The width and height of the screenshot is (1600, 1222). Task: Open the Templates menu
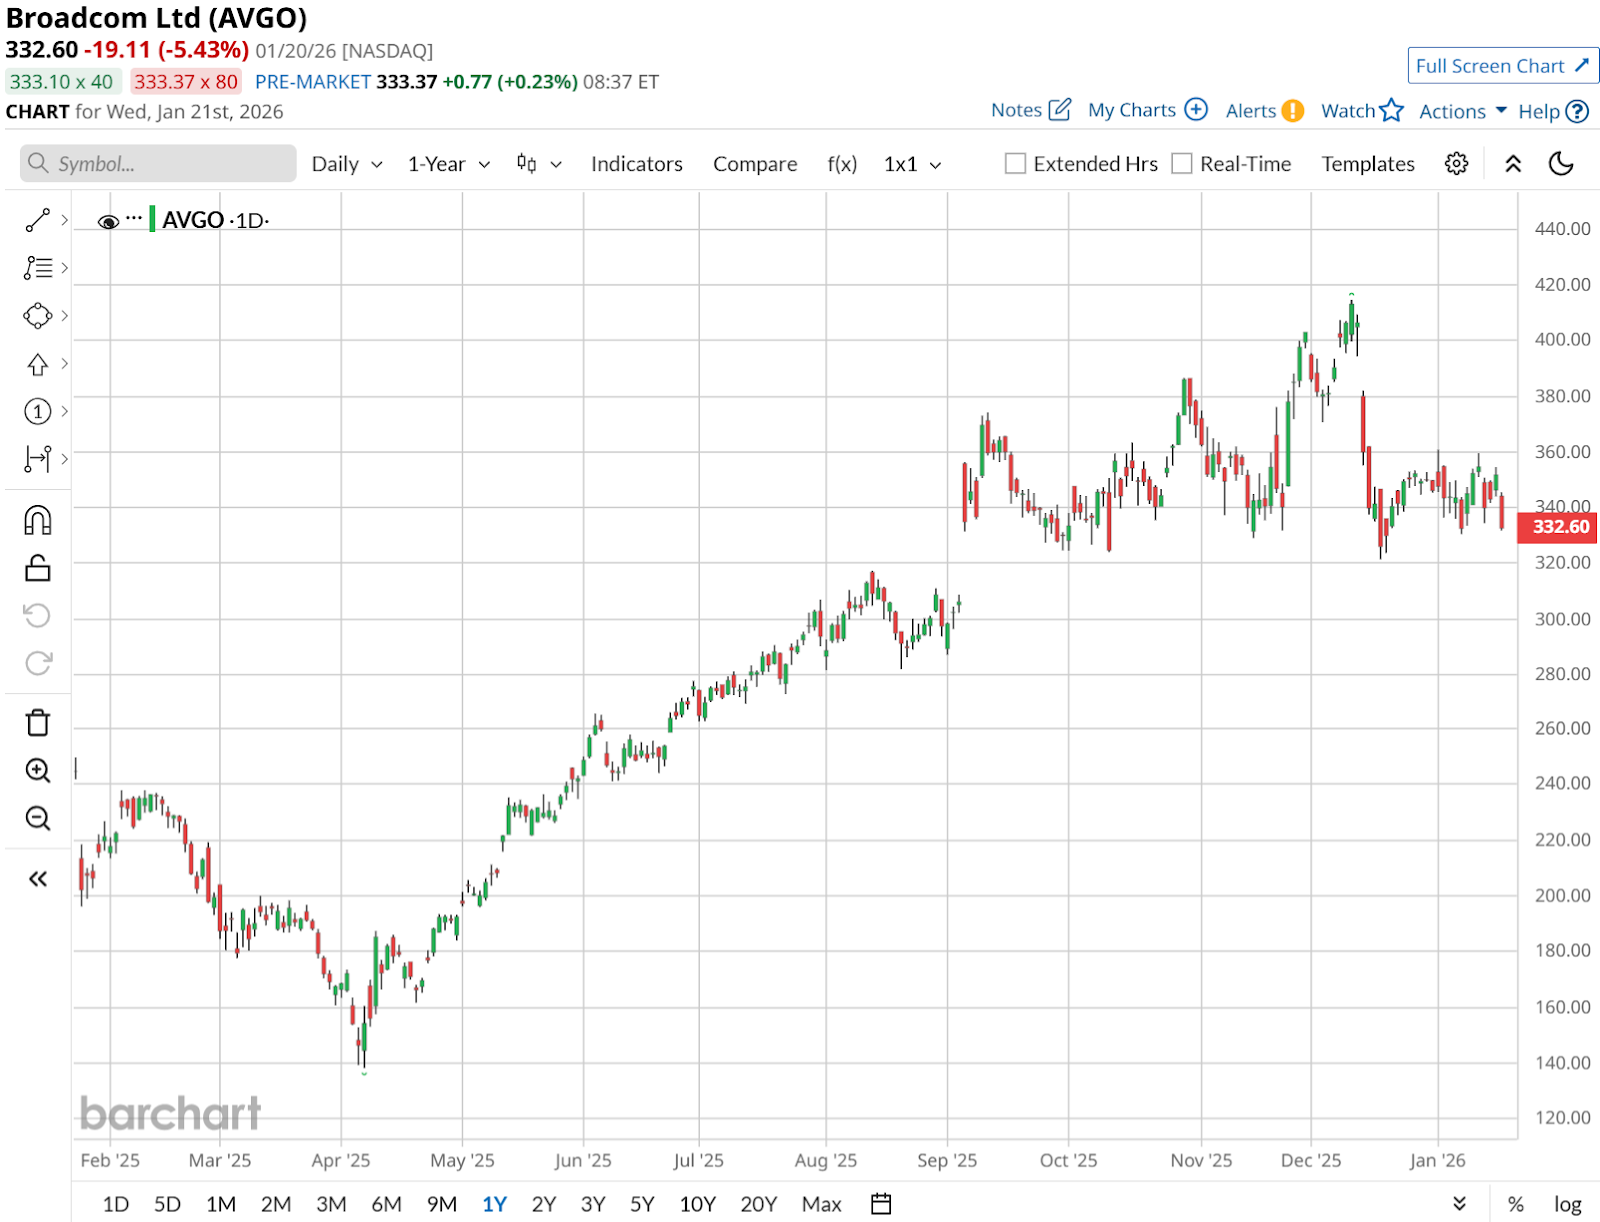pyautogui.click(x=1368, y=164)
